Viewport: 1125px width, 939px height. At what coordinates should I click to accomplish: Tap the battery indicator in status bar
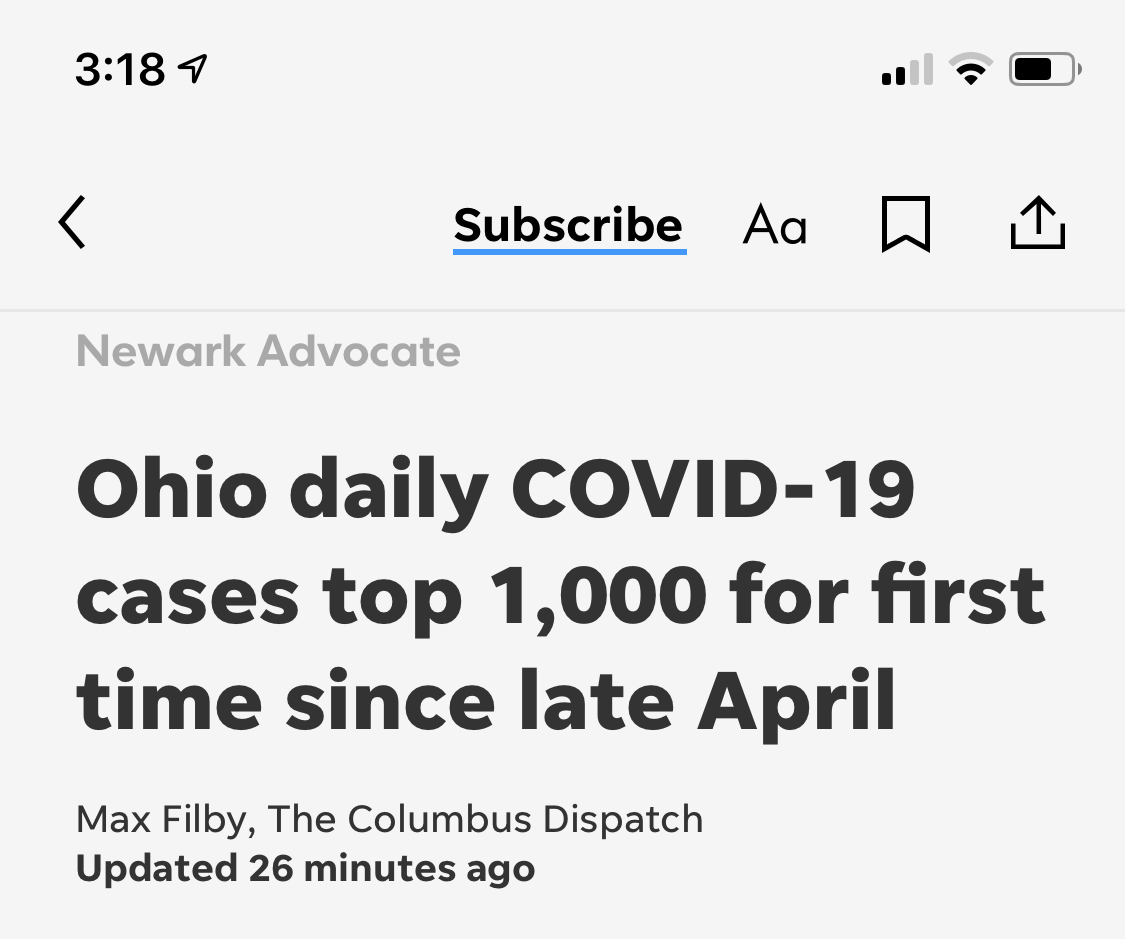coord(1044,70)
